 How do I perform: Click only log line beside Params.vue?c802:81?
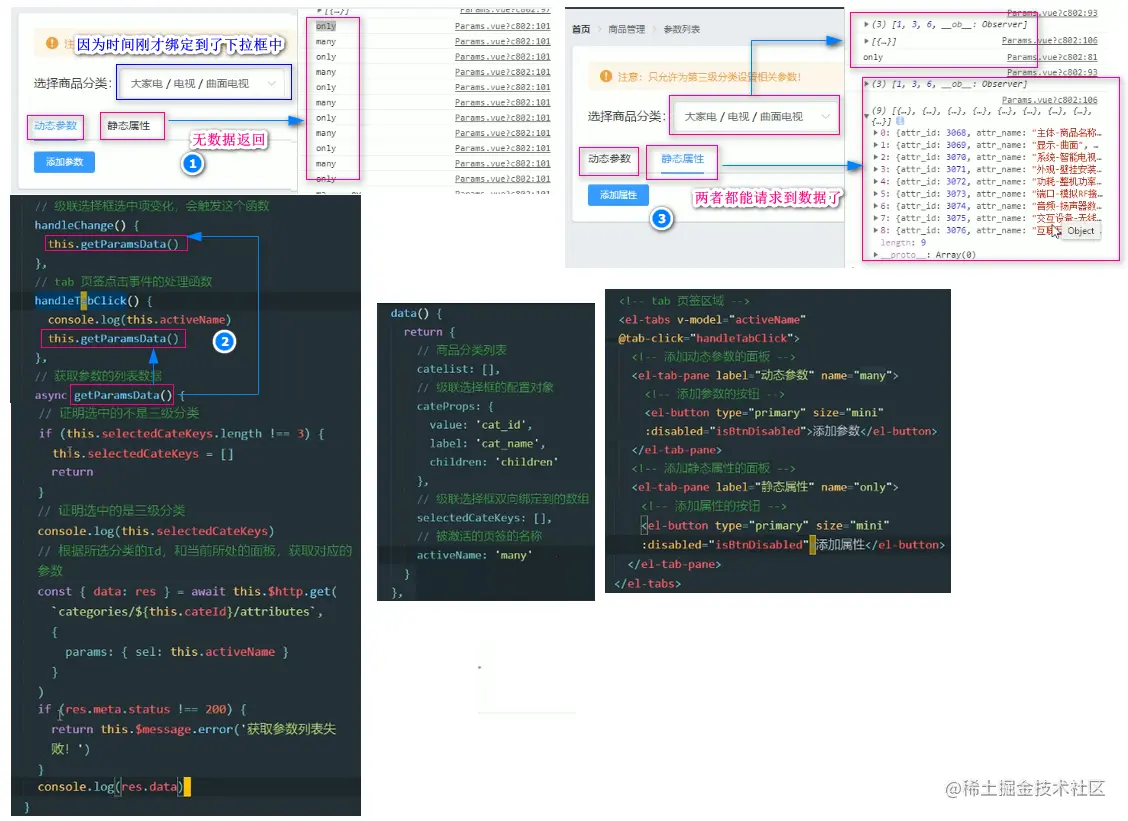pos(873,58)
